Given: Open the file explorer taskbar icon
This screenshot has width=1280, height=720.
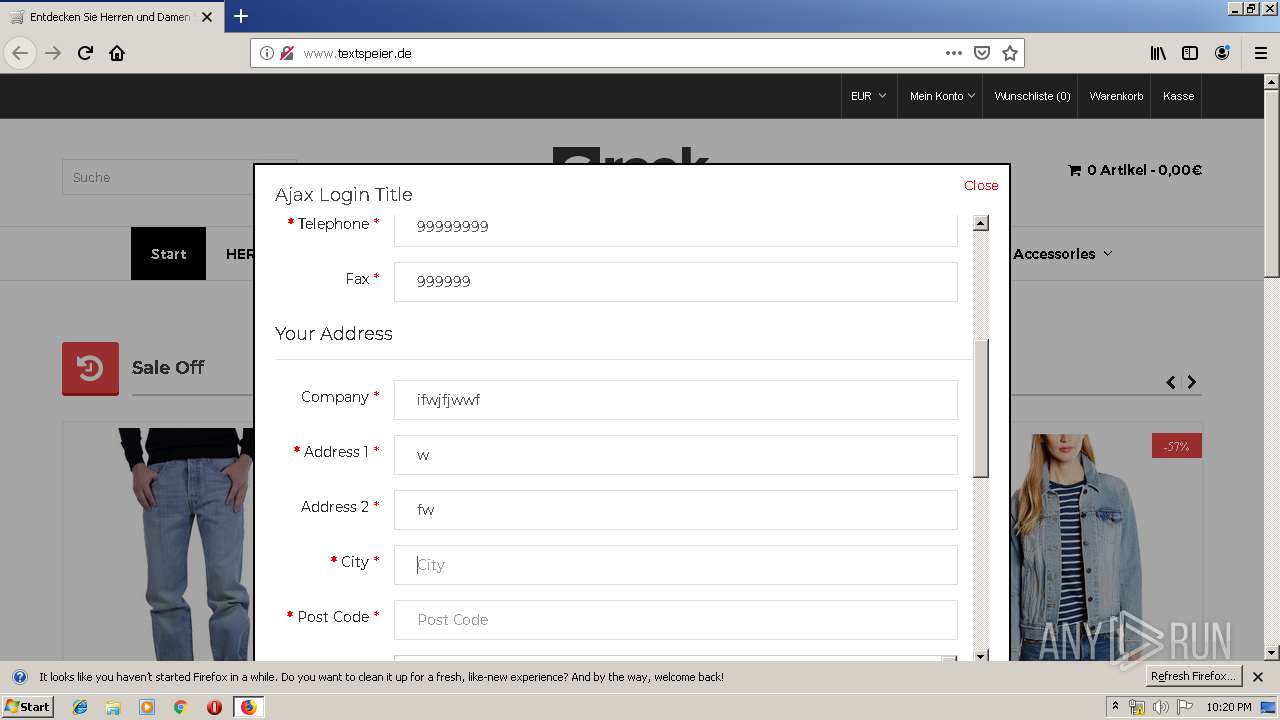Looking at the screenshot, I should [x=113, y=707].
